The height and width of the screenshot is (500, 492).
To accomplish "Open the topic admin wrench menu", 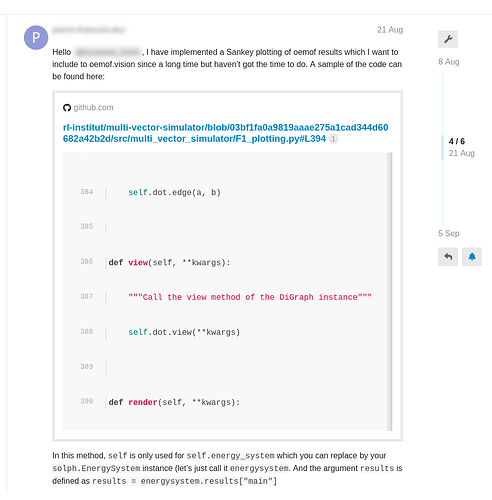I will (448, 39).
